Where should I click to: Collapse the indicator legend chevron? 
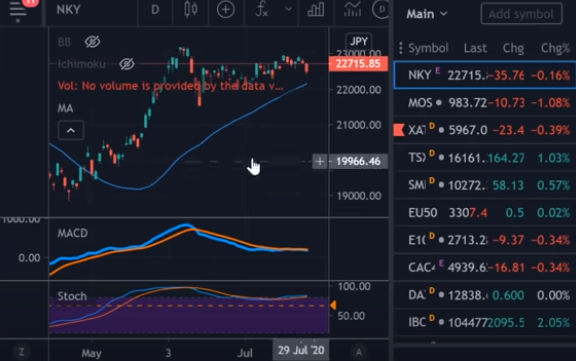71,130
